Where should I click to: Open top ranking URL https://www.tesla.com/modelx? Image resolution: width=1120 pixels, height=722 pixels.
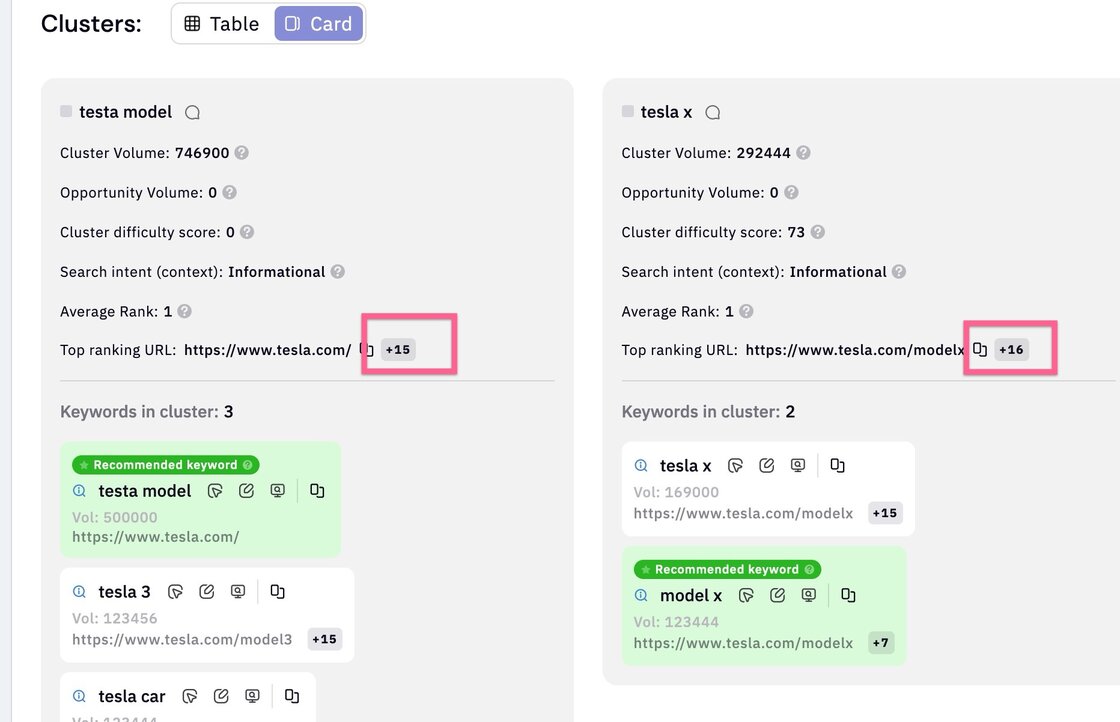click(855, 350)
